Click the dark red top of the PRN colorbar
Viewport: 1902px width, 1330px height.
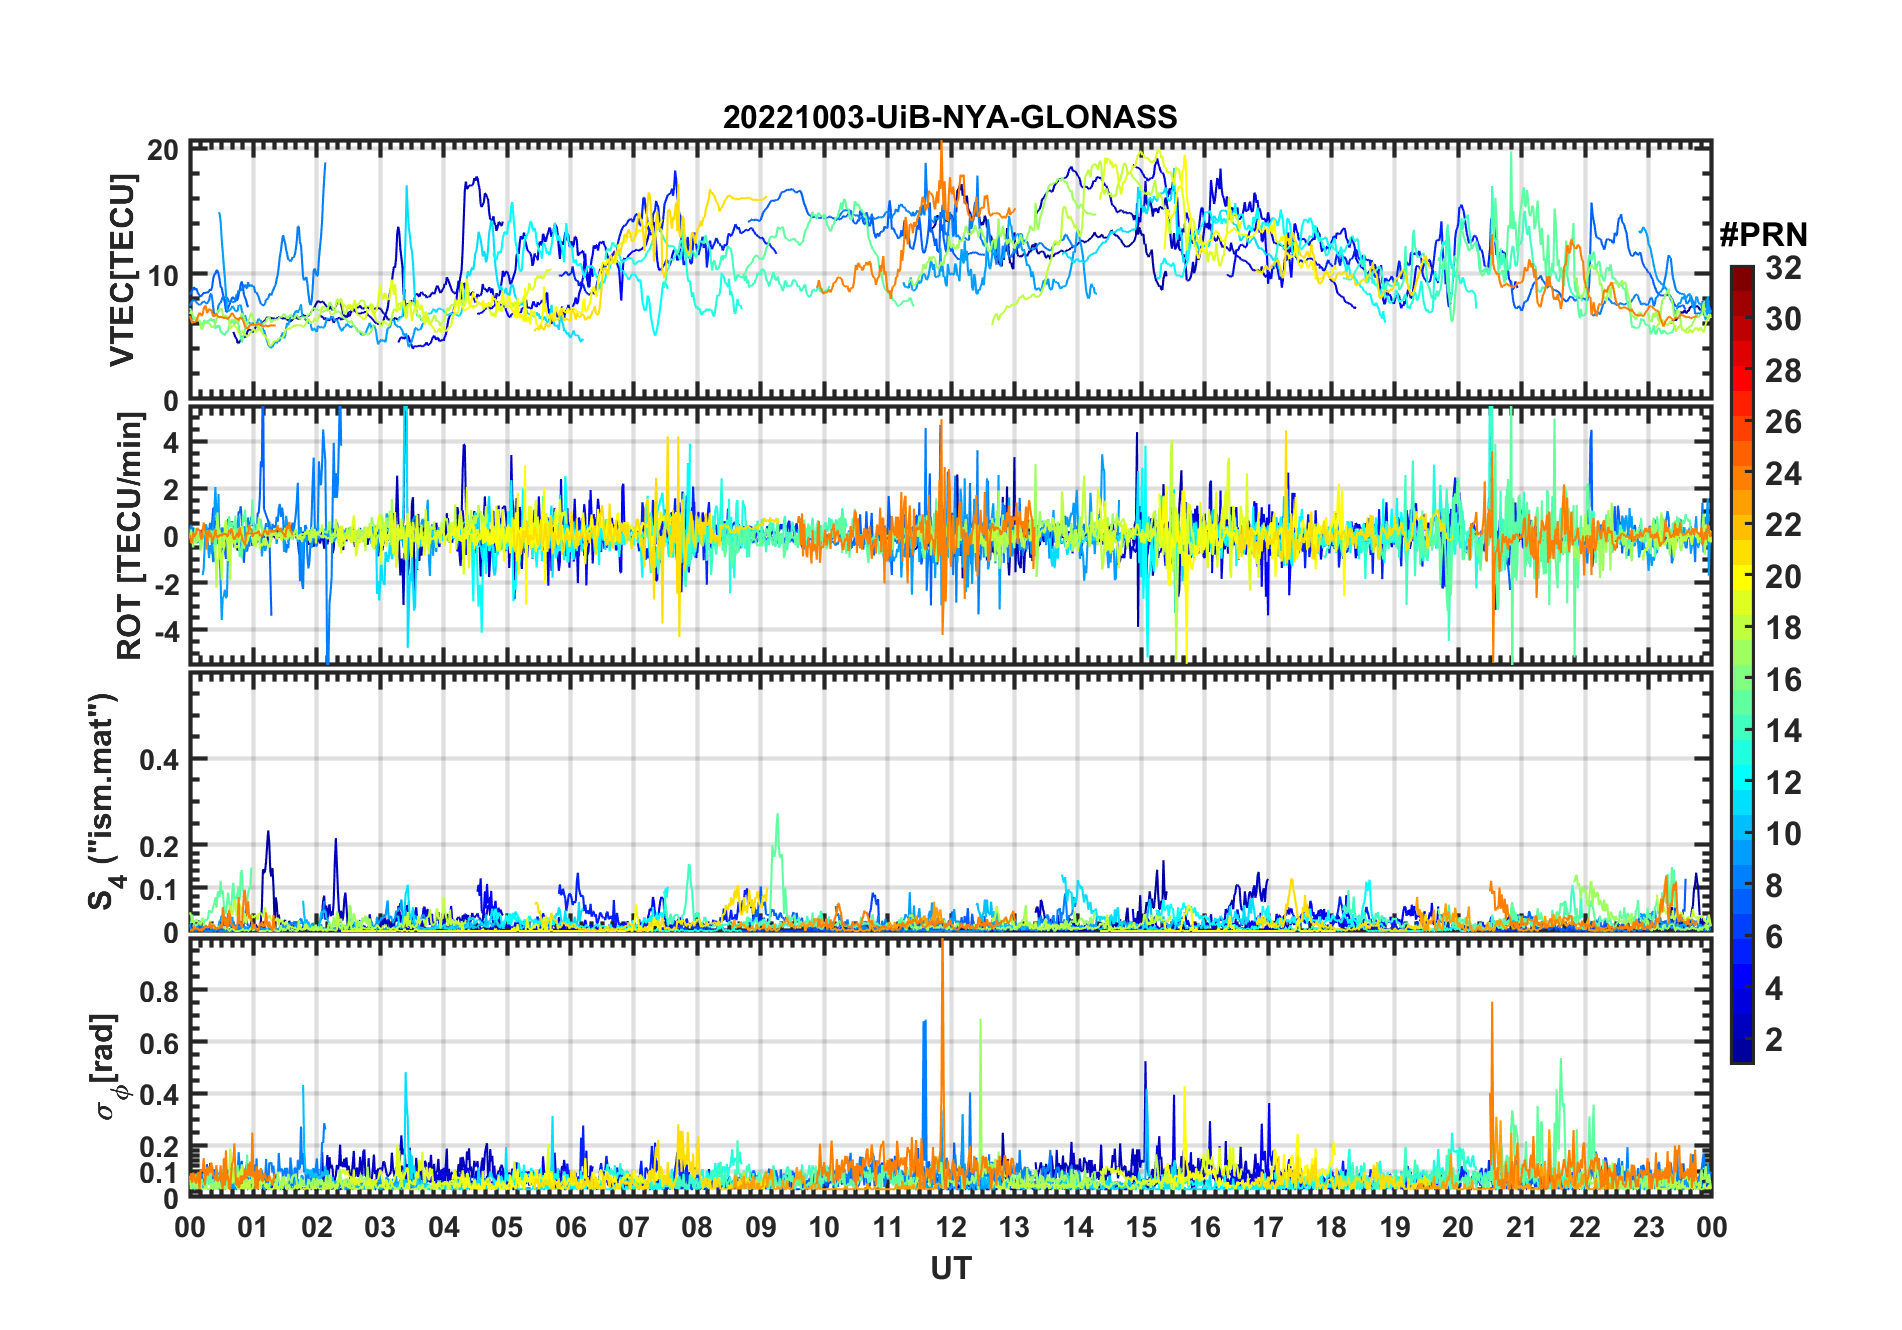tap(1741, 279)
